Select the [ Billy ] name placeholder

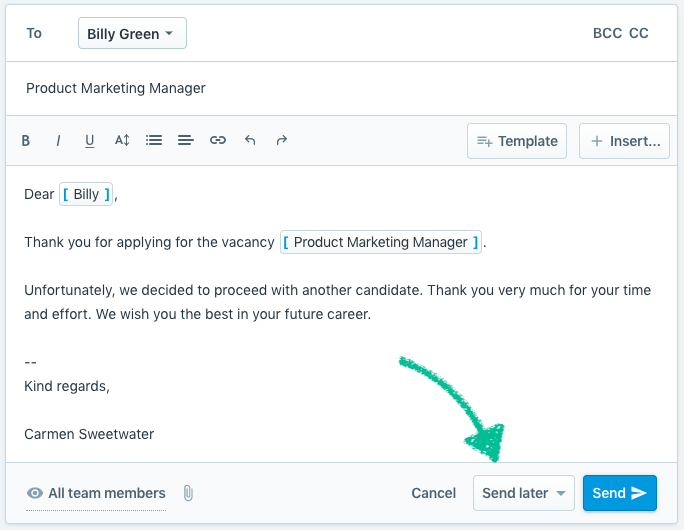pos(86,194)
